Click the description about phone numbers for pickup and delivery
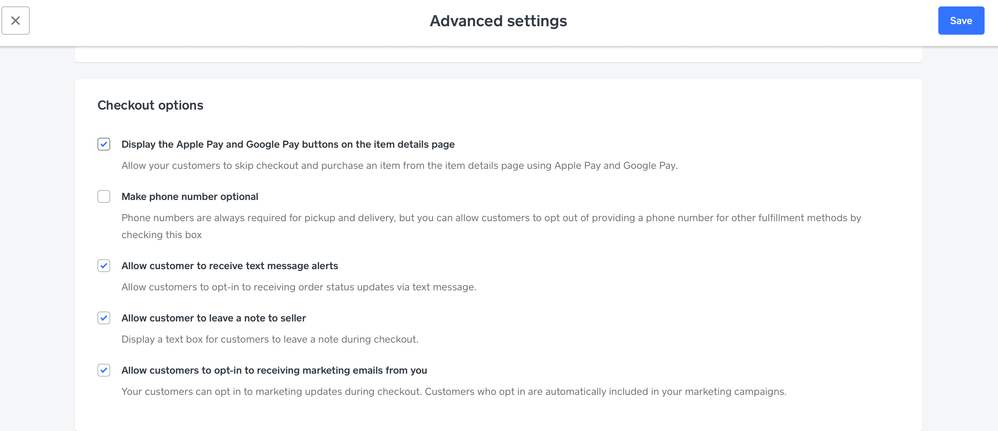 point(490,226)
